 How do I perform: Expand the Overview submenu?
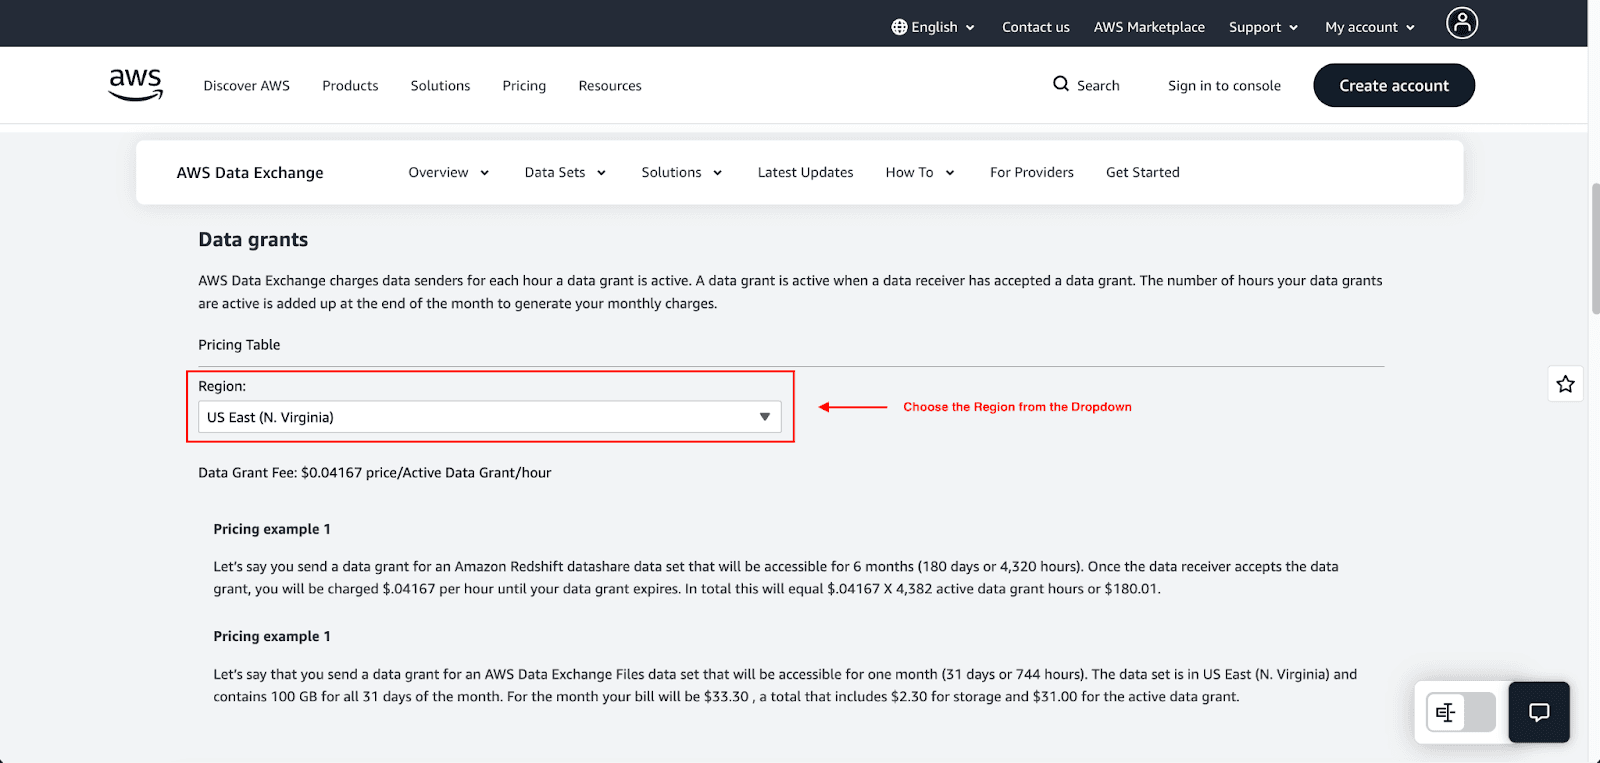[x=449, y=172]
